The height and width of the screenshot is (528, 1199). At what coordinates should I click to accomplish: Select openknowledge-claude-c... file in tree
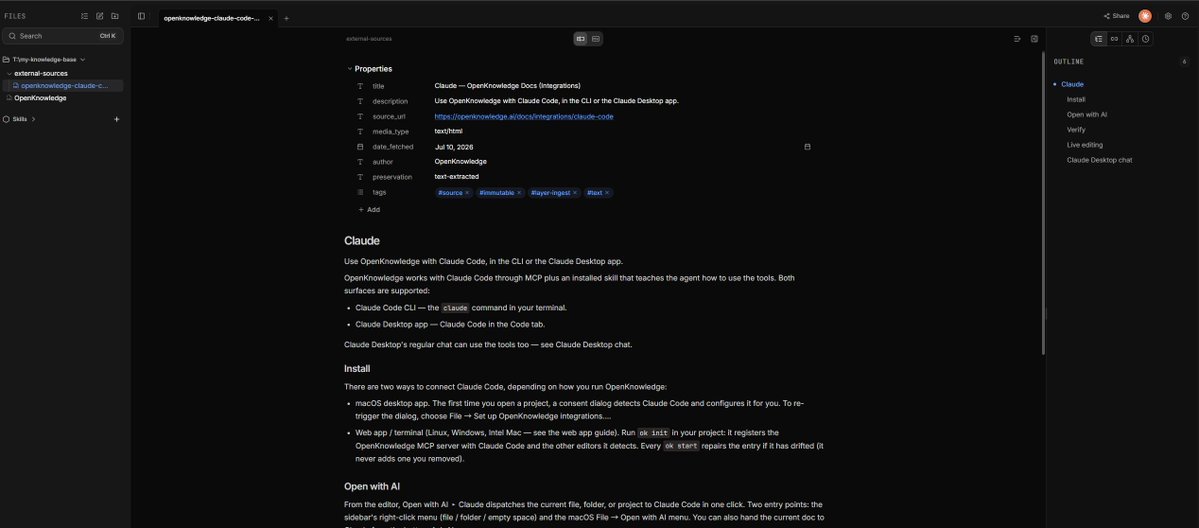pyautogui.click(x=64, y=86)
